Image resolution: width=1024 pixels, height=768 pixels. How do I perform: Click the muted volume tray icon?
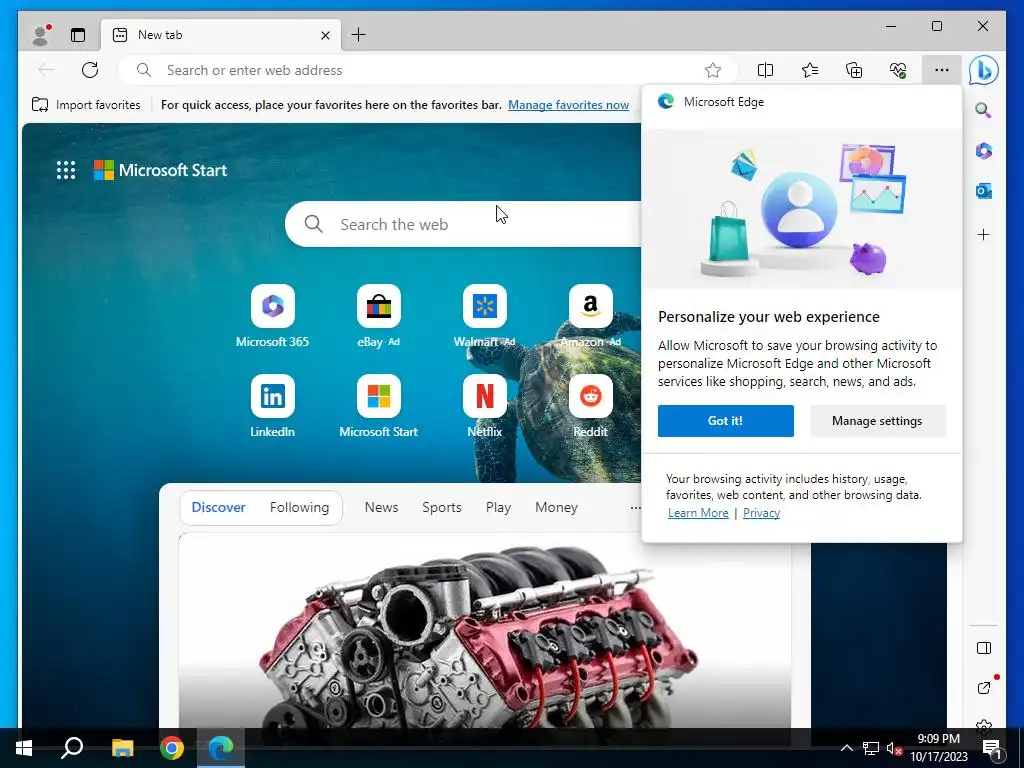pos(894,748)
